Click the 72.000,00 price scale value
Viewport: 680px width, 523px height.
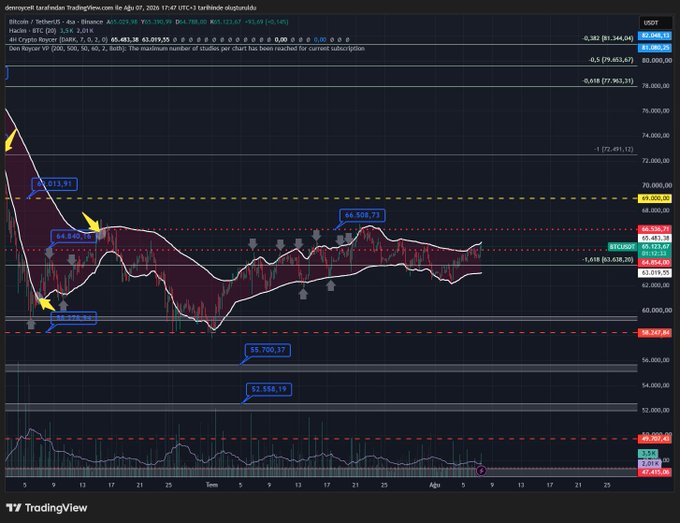click(657, 160)
